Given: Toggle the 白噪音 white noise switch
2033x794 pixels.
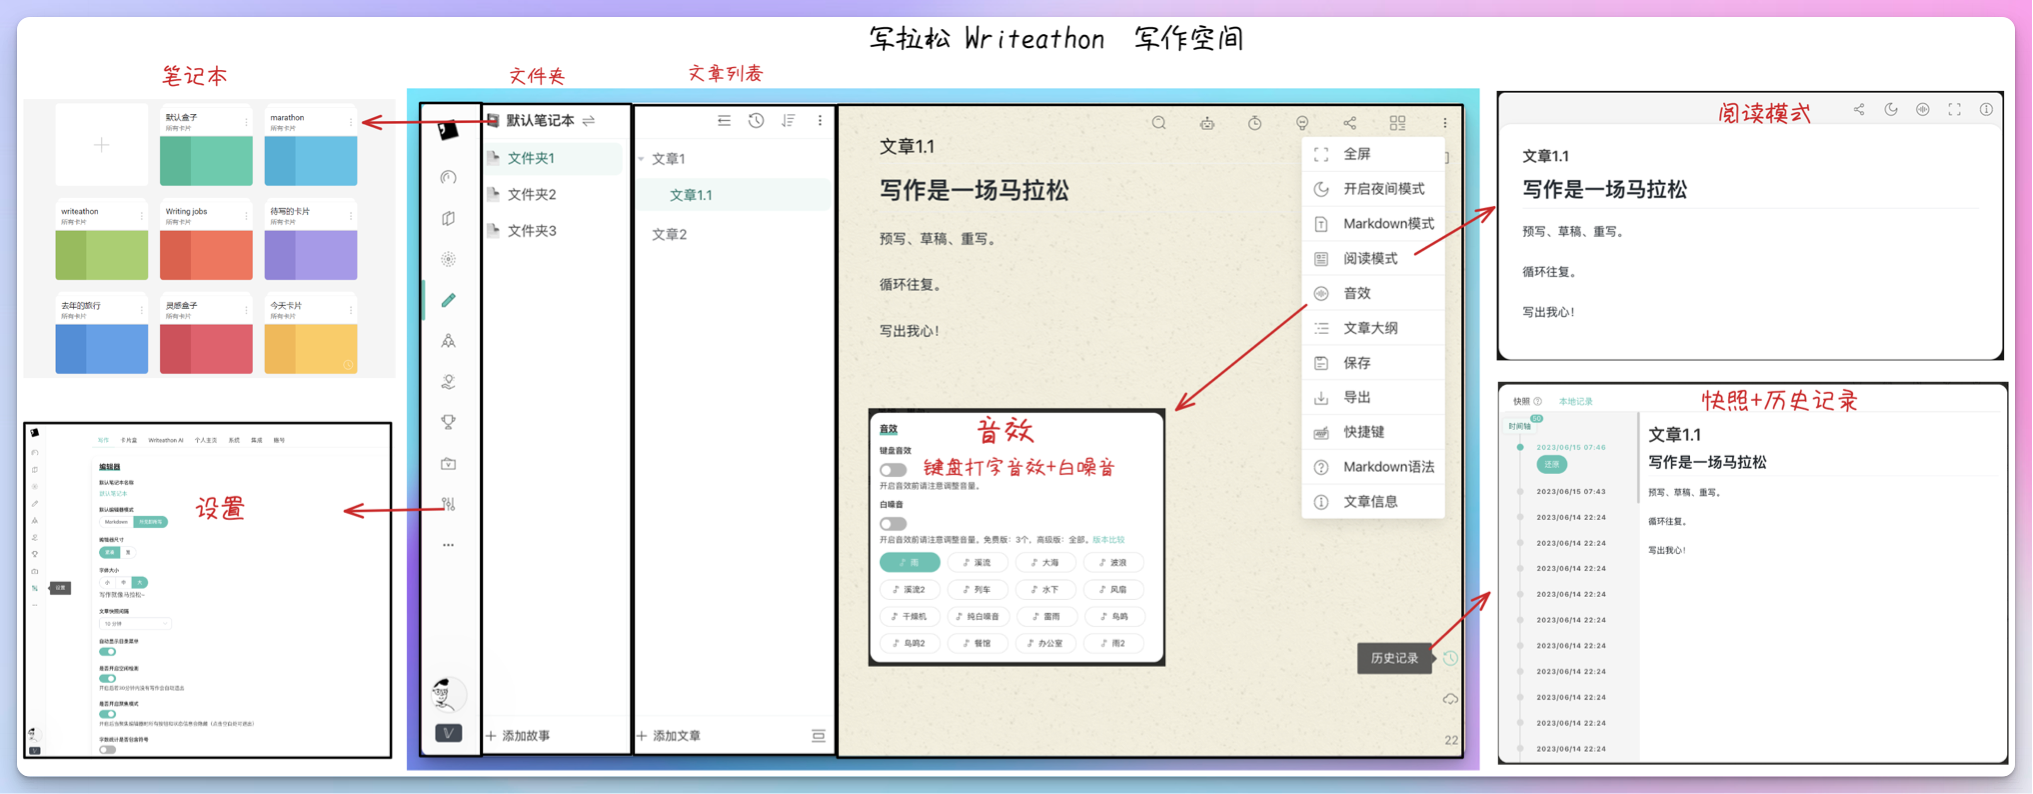Looking at the screenshot, I should point(893,523).
